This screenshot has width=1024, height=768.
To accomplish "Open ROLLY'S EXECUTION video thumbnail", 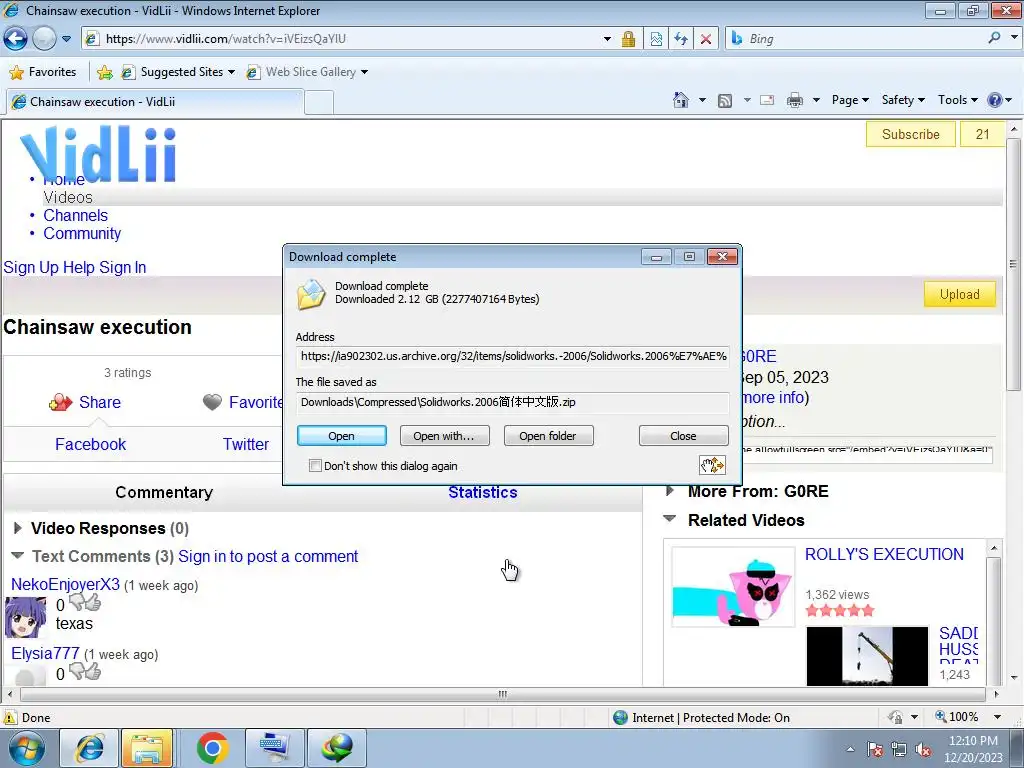I will tap(733, 586).
